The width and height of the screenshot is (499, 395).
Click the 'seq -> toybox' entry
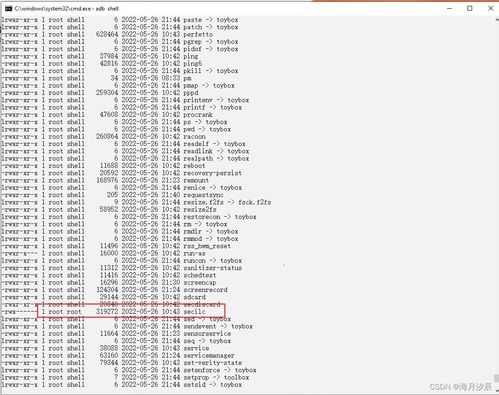[207, 341]
